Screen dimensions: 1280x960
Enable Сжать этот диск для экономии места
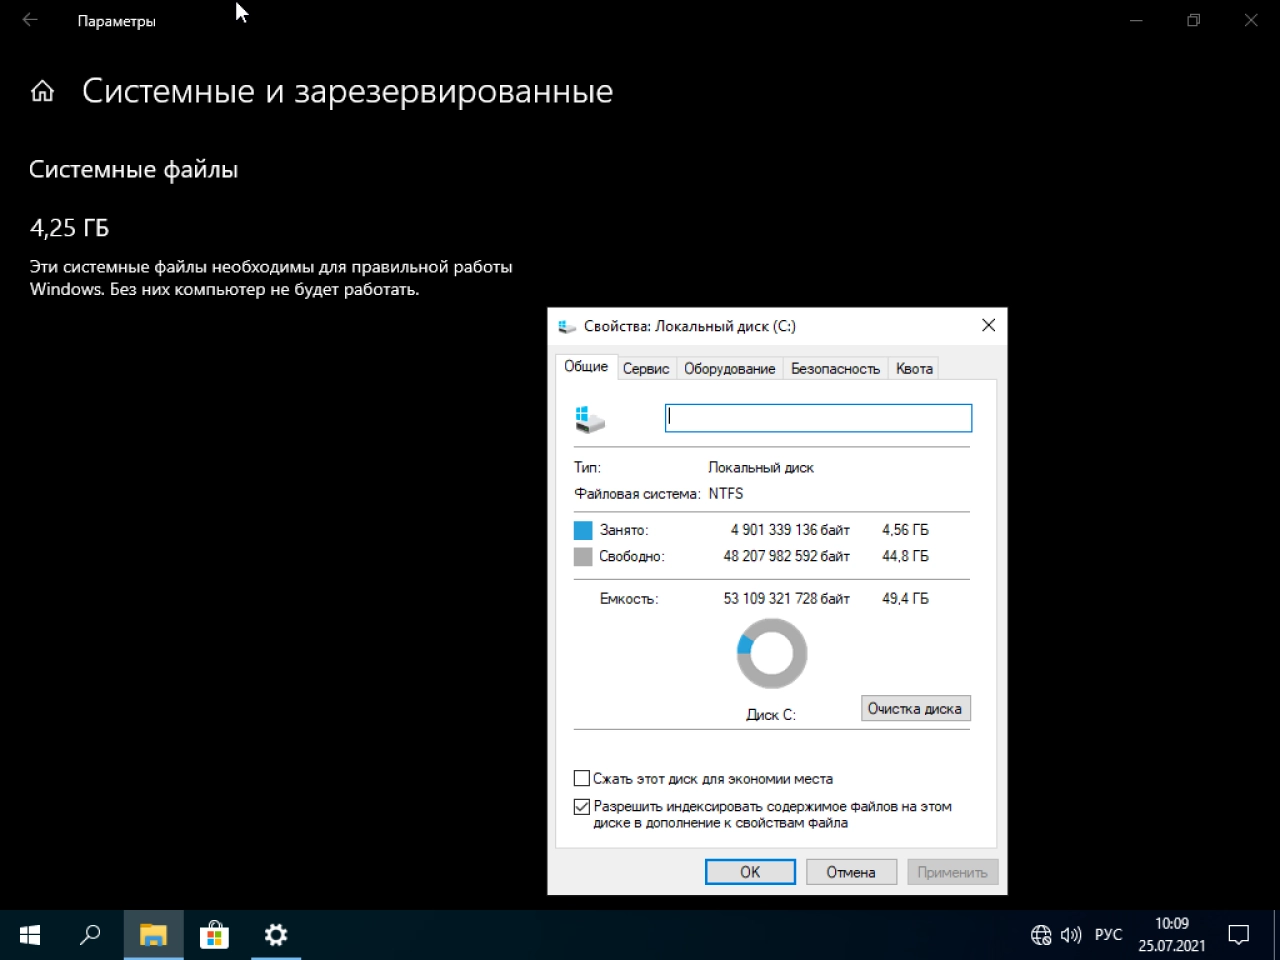tap(582, 778)
